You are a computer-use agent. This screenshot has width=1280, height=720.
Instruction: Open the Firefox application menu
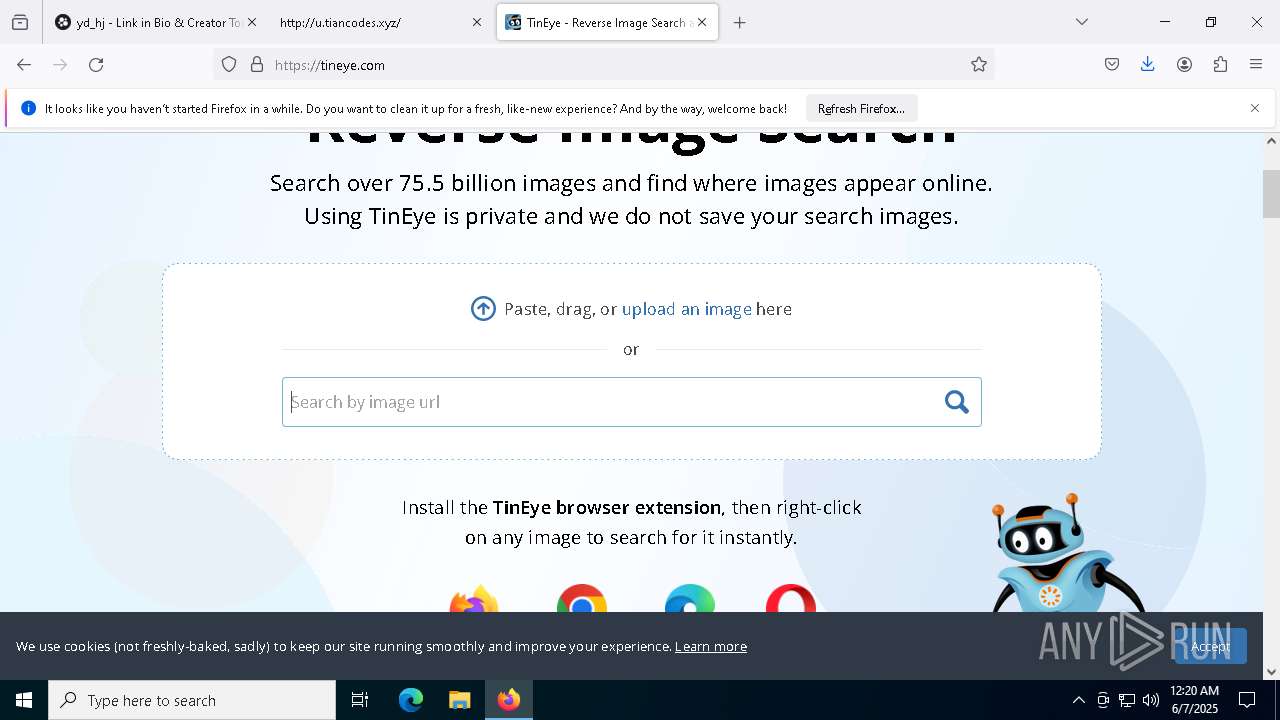click(x=1256, y=65)
